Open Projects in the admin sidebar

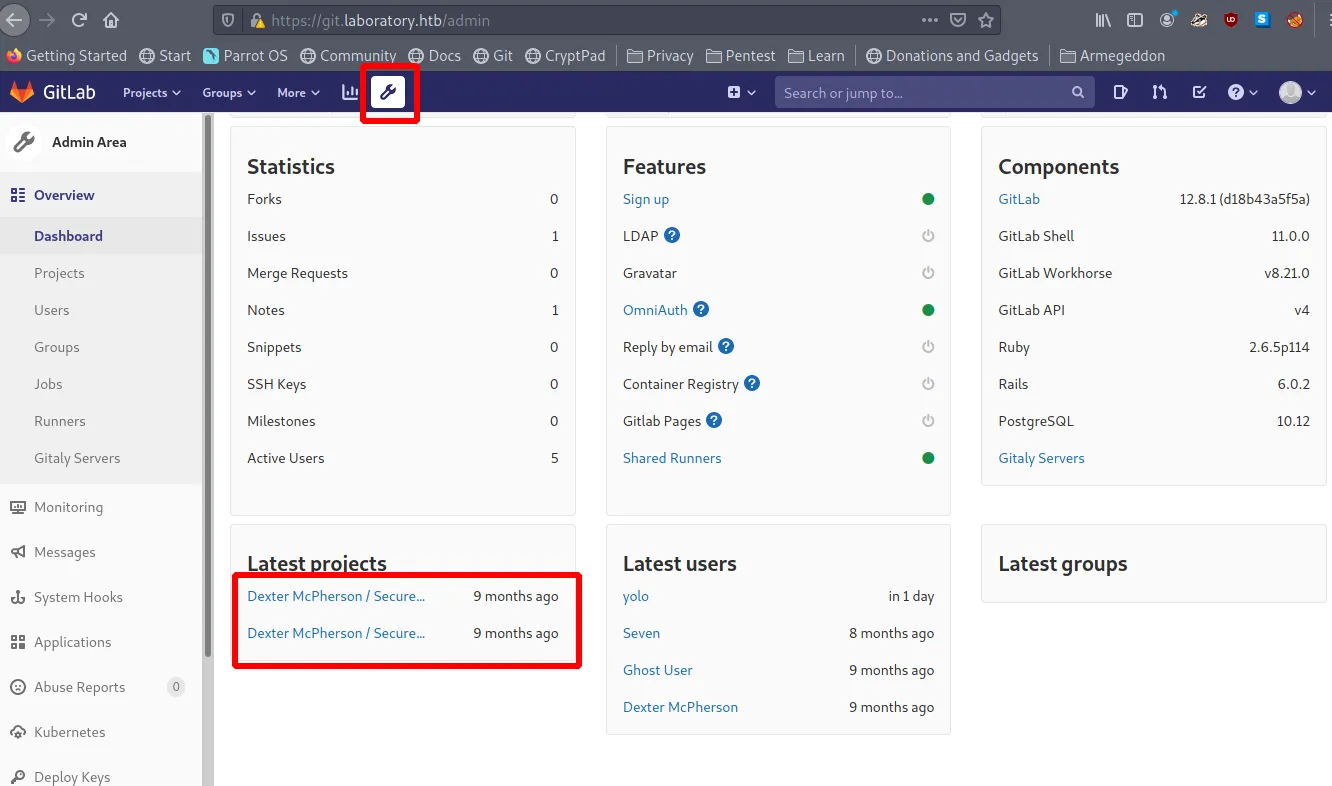[x=59, y=273]
